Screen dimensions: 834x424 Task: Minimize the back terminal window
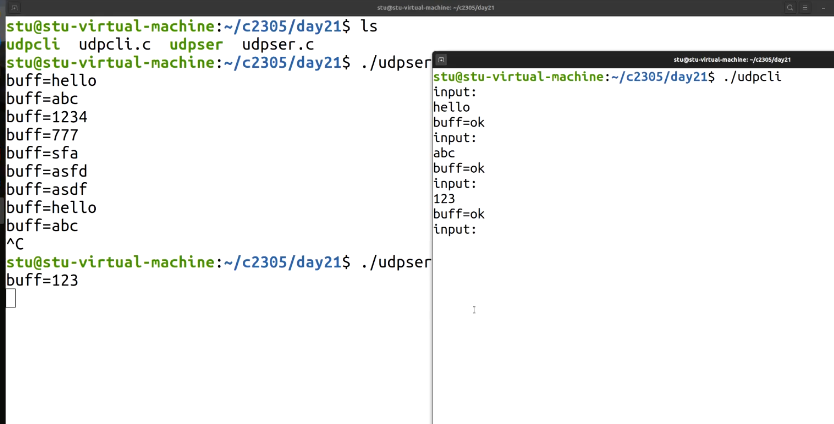coord(823,7)
